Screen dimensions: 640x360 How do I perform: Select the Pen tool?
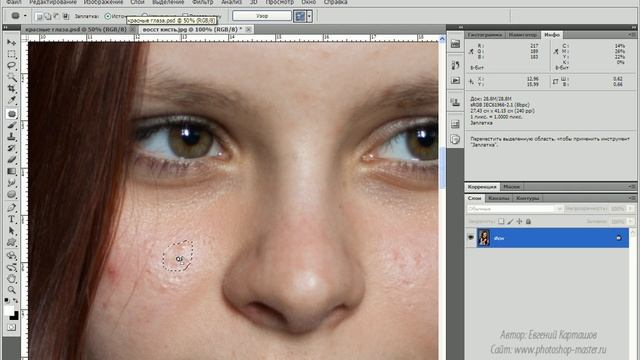click(x=11, y=208)
